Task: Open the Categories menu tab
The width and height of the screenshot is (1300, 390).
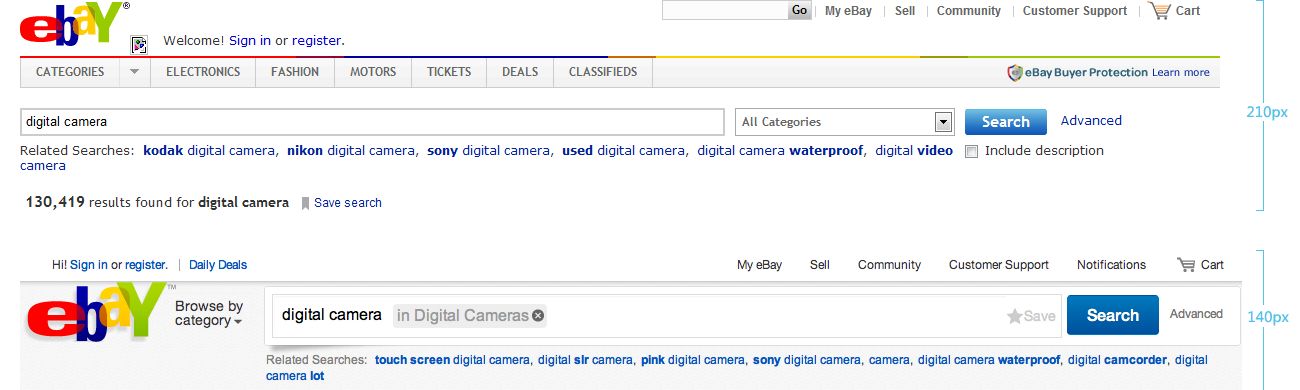Action: click(x=70, y=72)
